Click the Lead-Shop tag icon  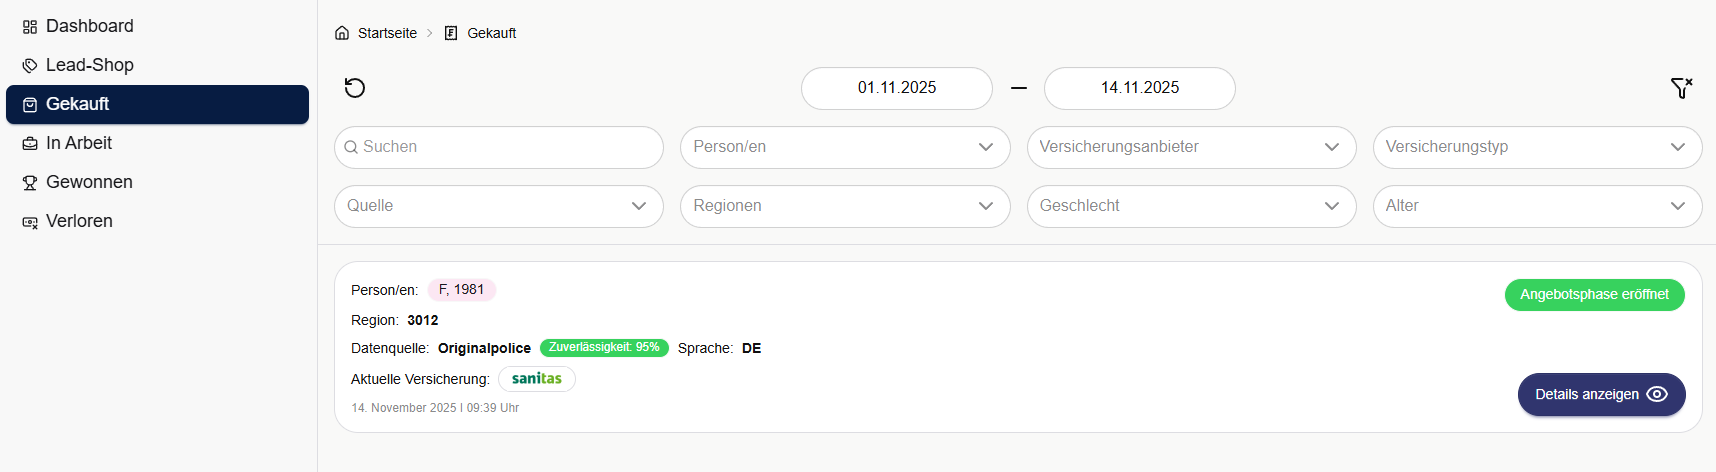(30, 66)
